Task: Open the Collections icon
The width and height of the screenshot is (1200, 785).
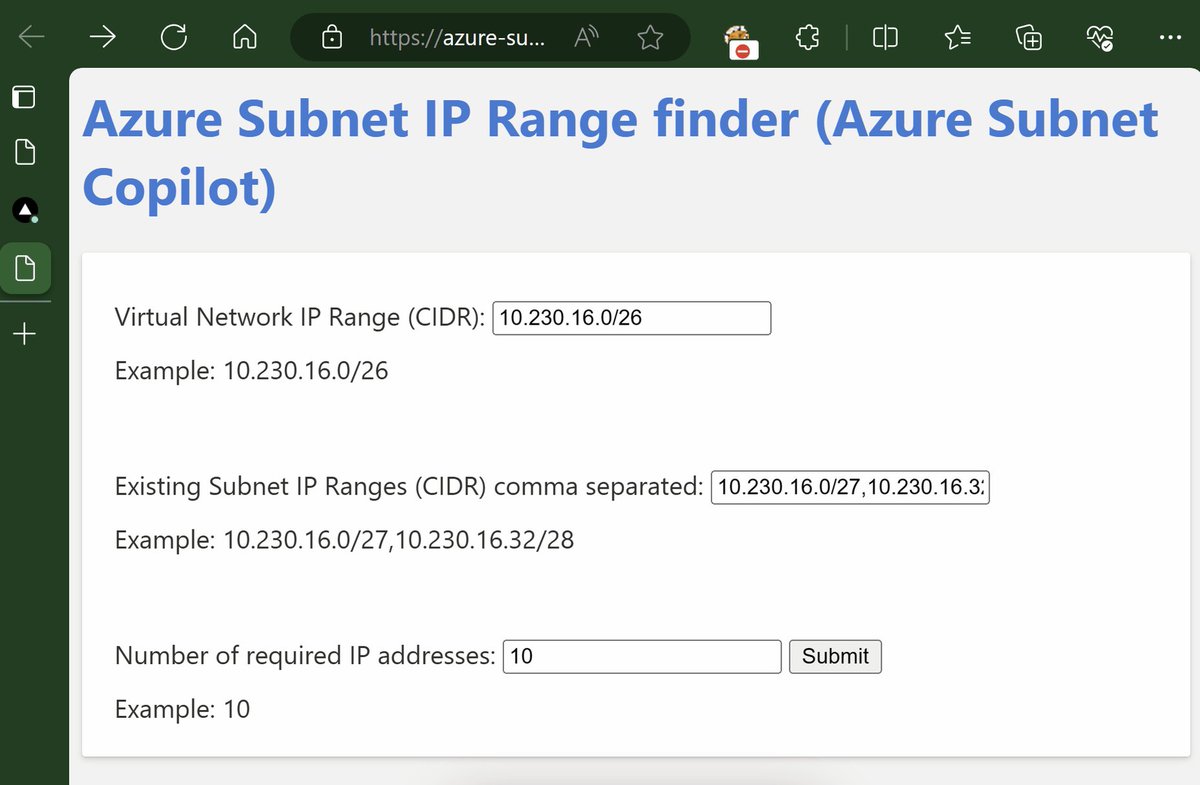Action: (x=1029, y=38)
